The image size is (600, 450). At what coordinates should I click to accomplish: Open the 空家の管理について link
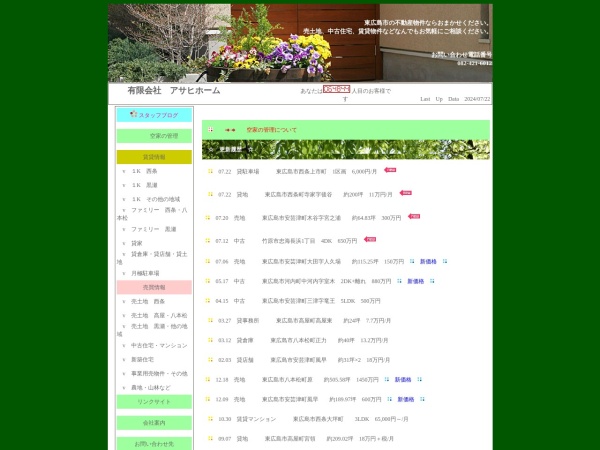(272, 130)
